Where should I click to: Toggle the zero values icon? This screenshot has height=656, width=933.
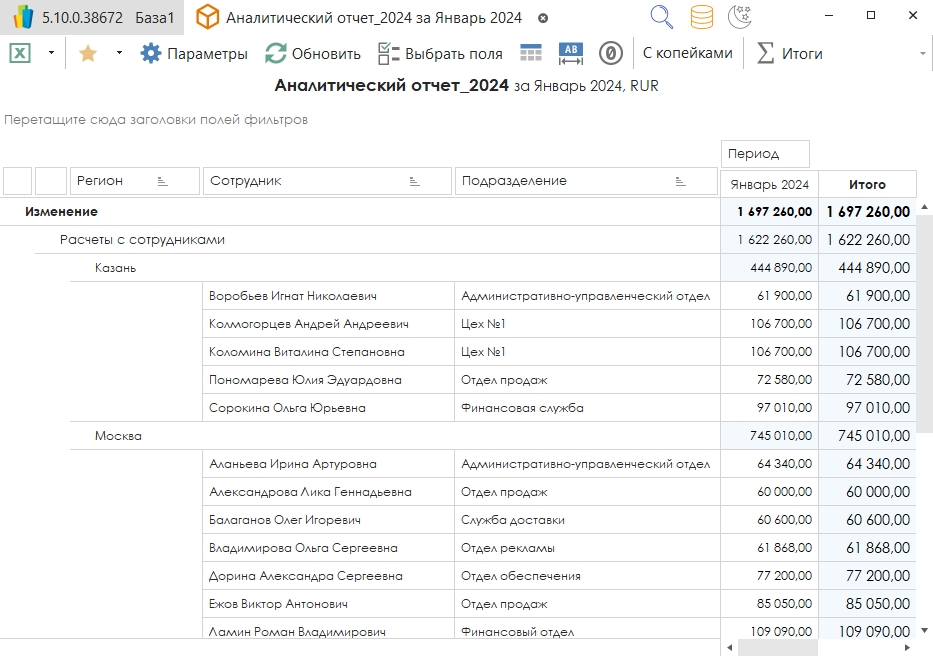(610, 54)
